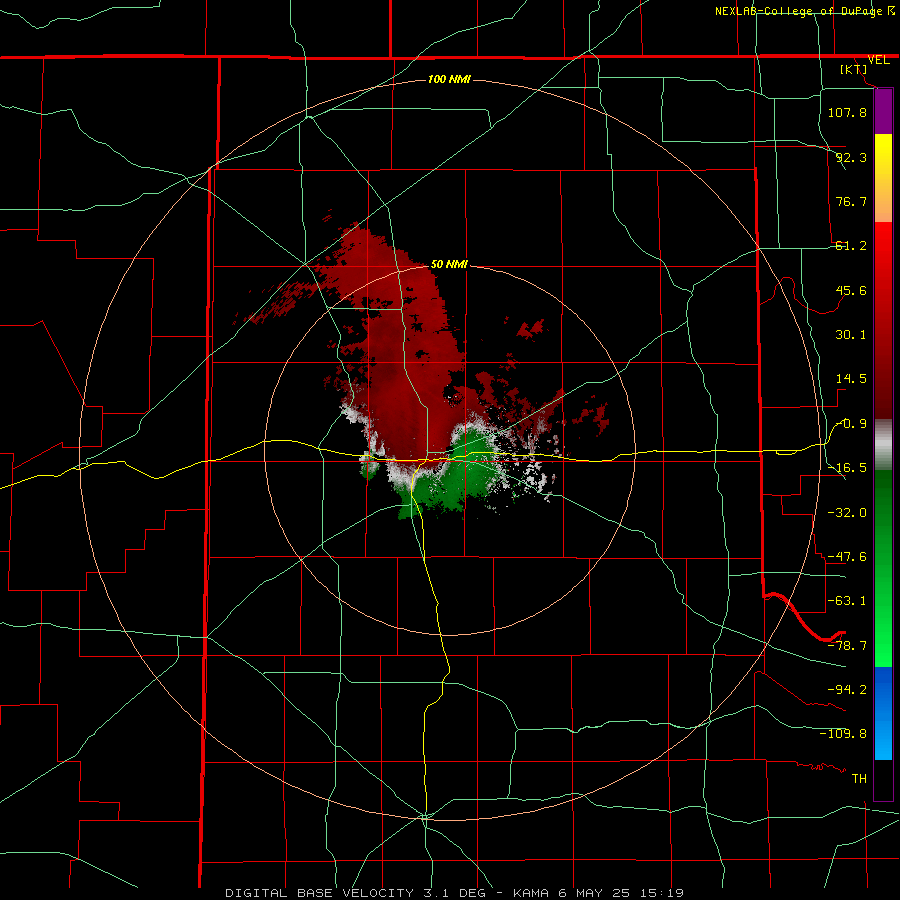Click the purple segment of the velocity color bar
This screenshot has height=900, width=900.
883,111
